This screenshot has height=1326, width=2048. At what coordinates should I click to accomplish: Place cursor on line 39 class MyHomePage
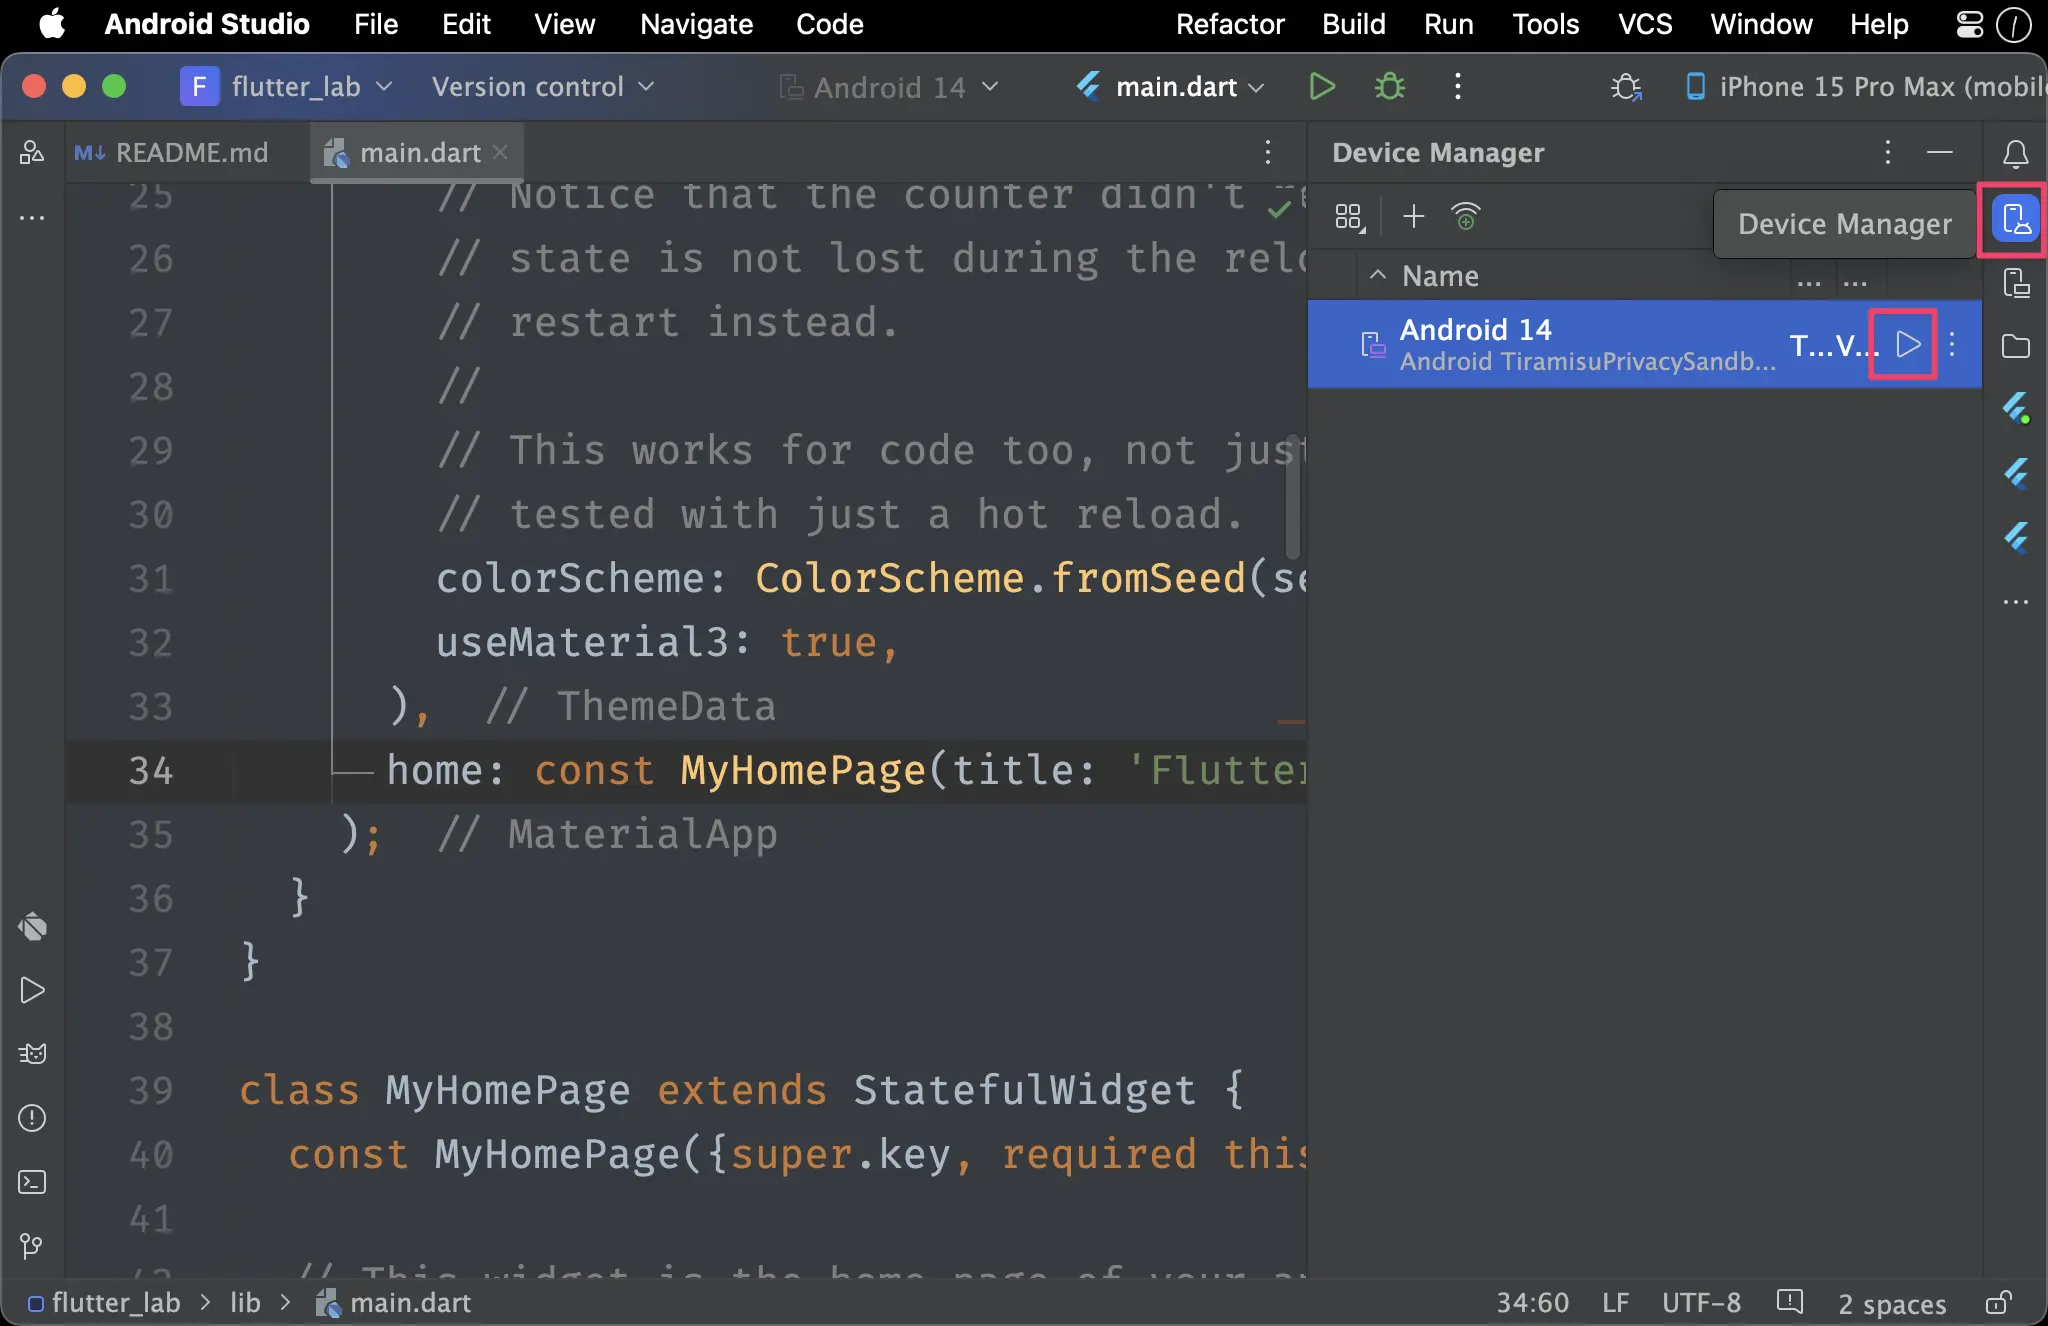tap(740, 1090)
